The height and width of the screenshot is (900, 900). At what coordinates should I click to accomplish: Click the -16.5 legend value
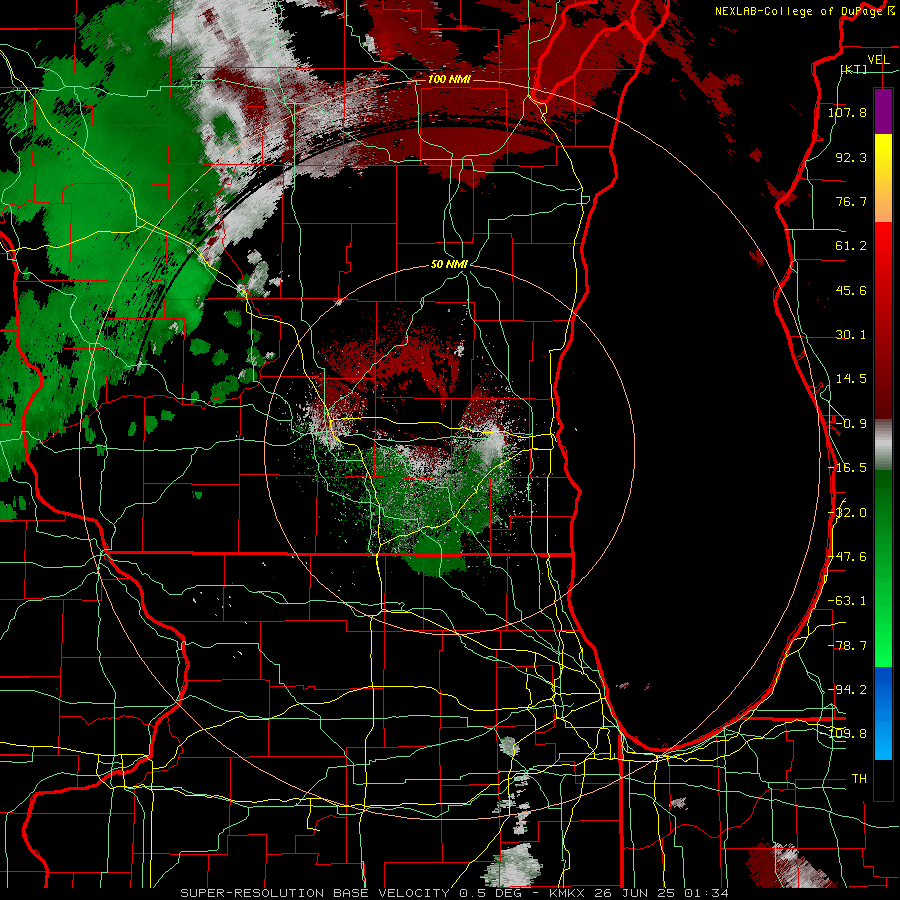847,468
